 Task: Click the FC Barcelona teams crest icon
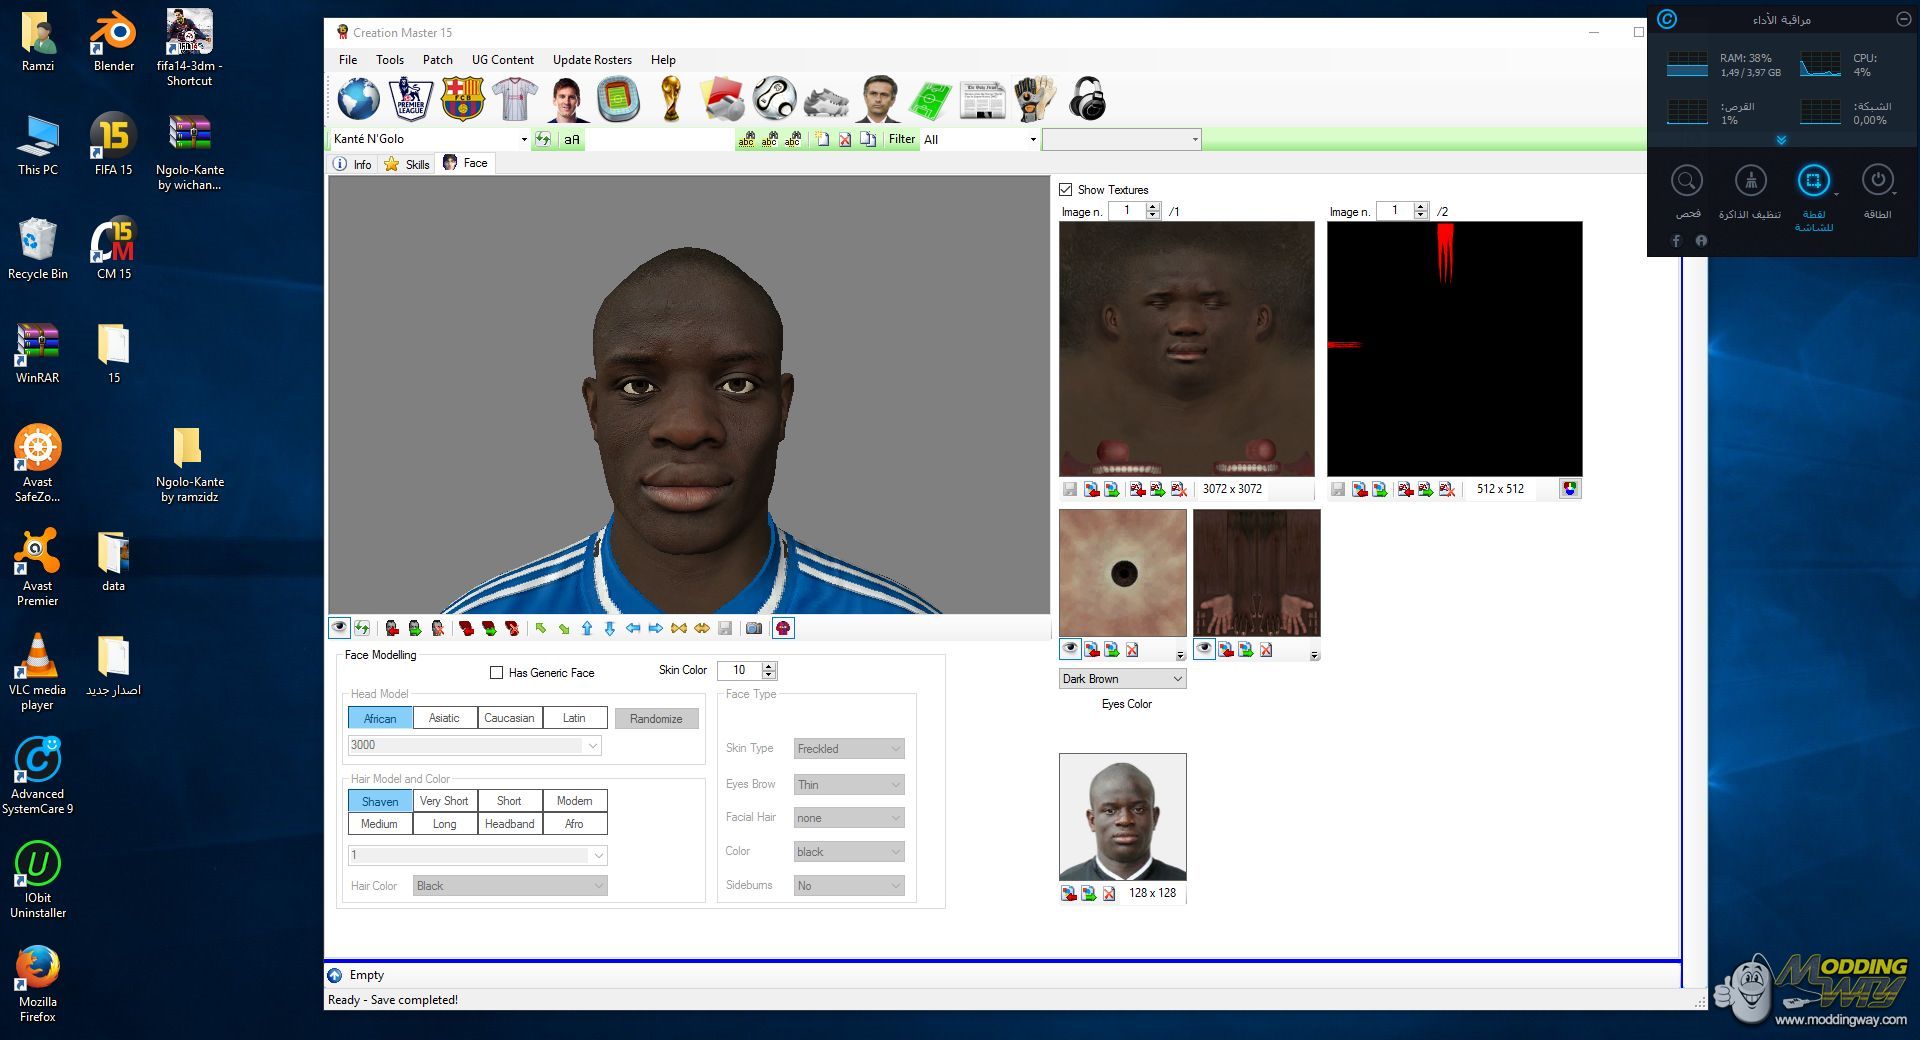click(462, 99)
